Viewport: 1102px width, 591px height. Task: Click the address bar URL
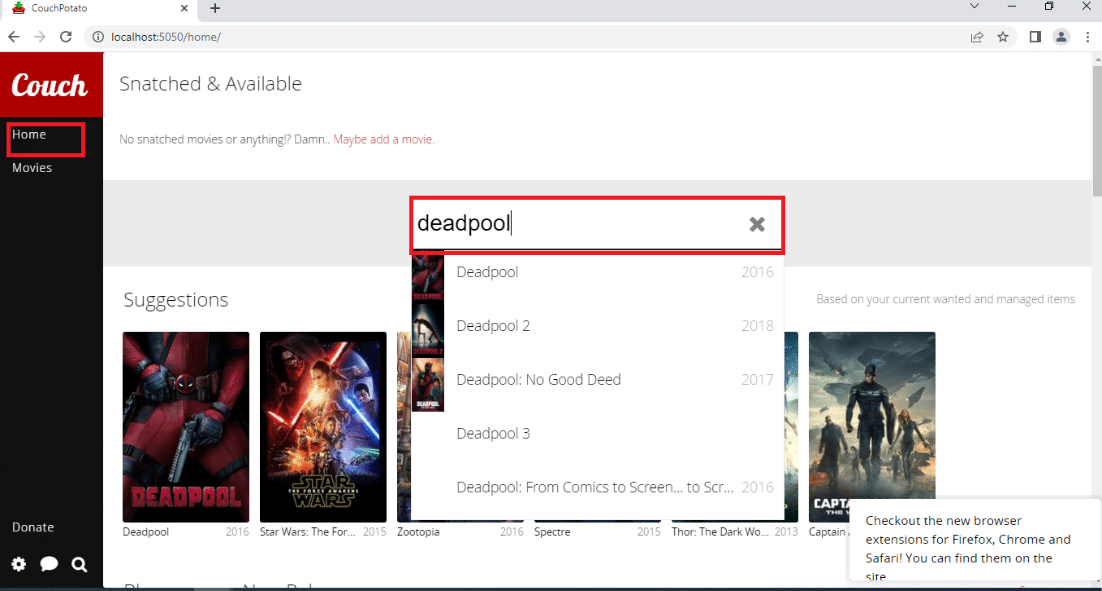pos(166,37)
